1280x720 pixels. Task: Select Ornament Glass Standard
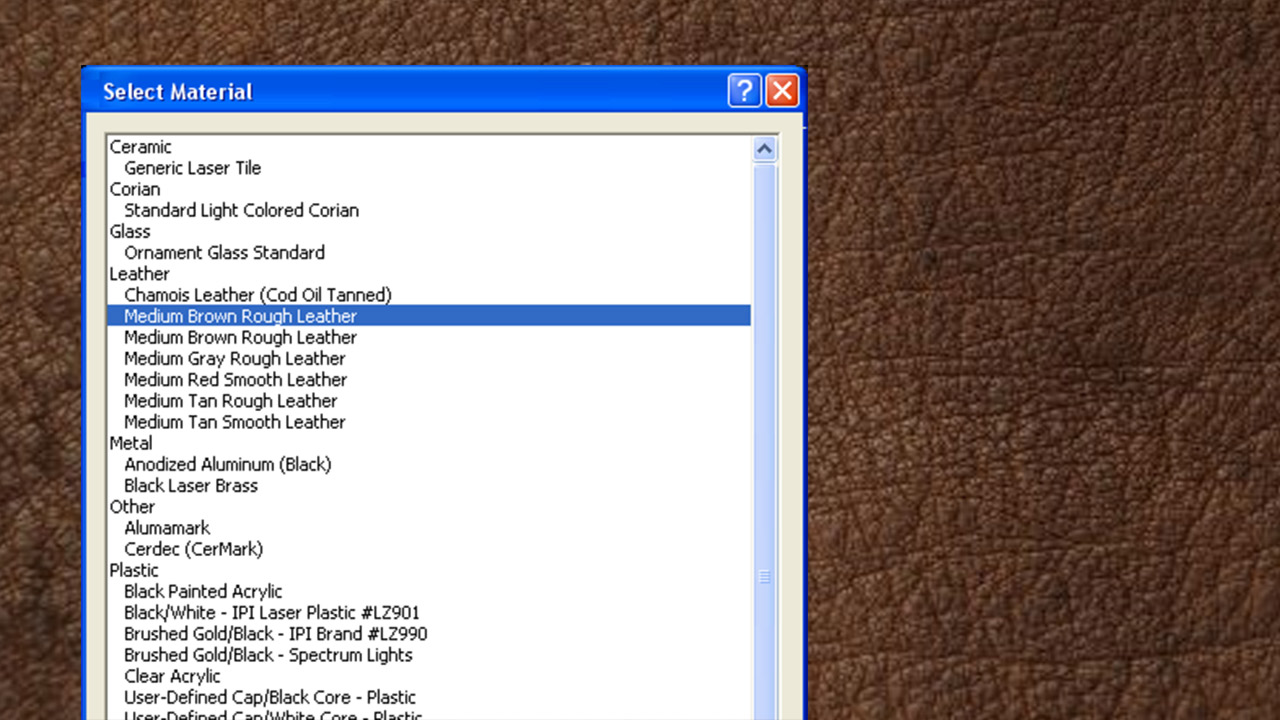click(x=224, y=253)
